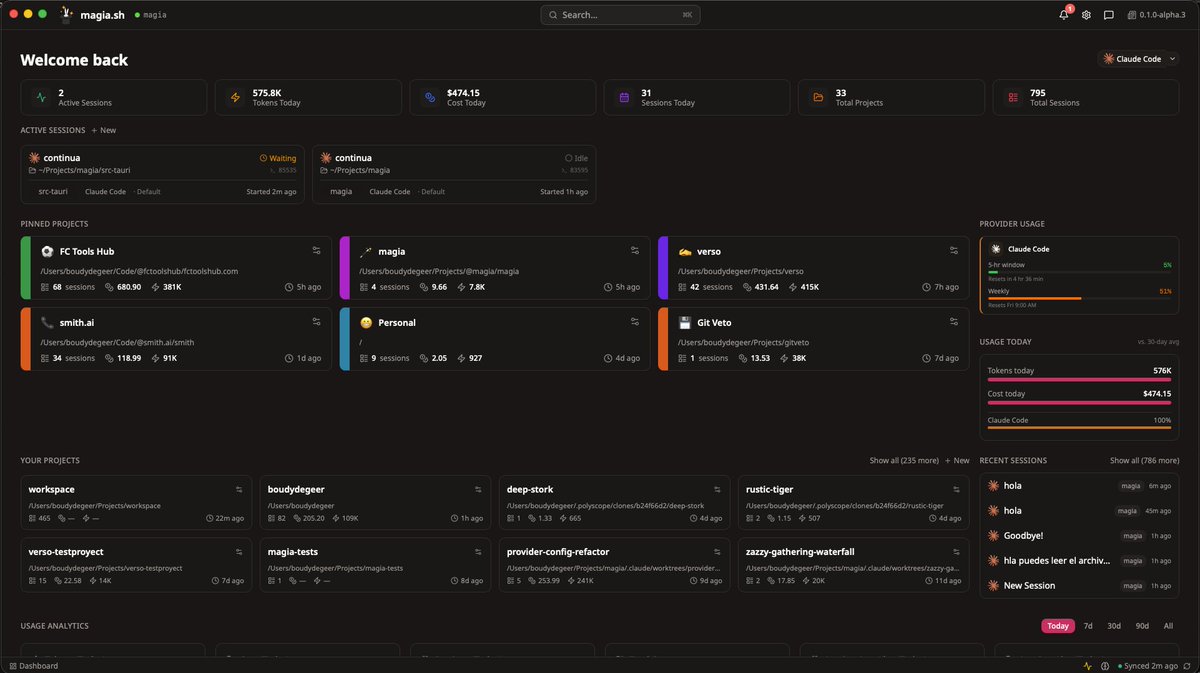Open the sliders icon on the Git Veto card
The width and height of the screenshot is (1200, 673).
pyautogui.click(x=952, y=321)
